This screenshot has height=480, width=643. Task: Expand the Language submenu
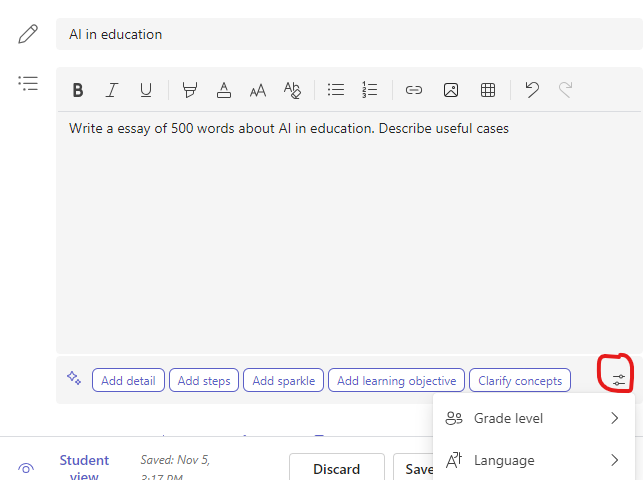pos(533,460)
